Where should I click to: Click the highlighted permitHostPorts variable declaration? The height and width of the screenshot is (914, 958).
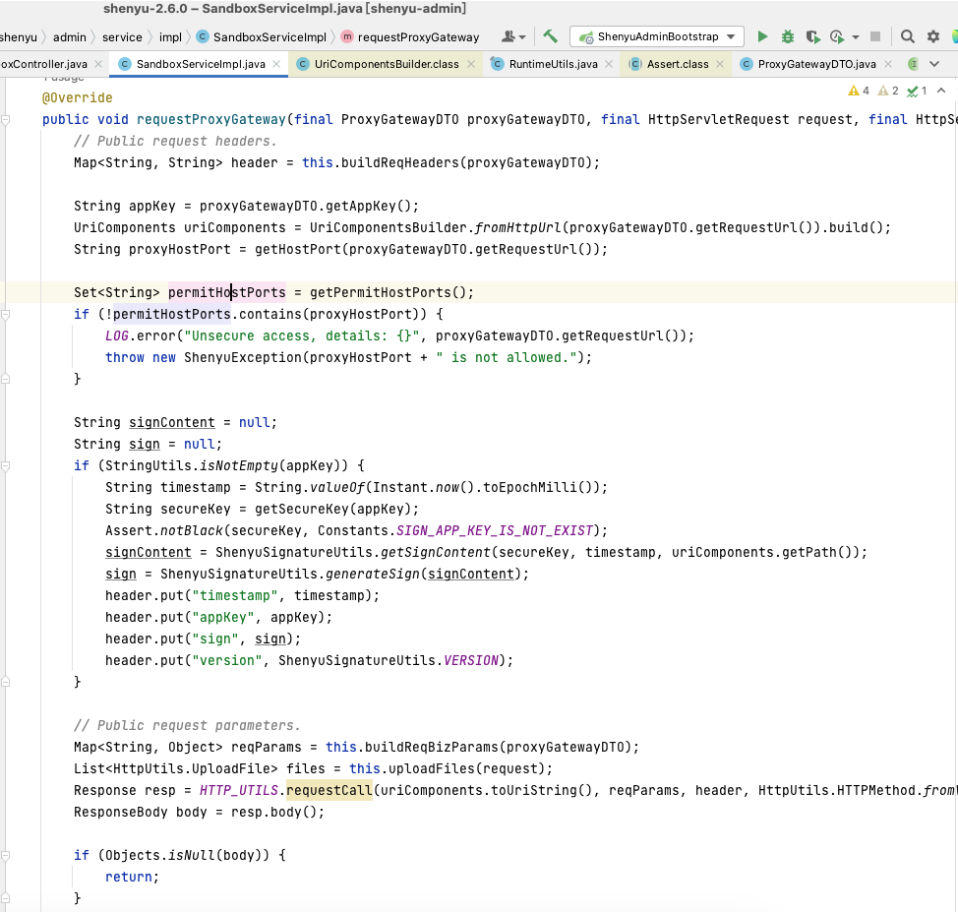[x=227, y=293]
